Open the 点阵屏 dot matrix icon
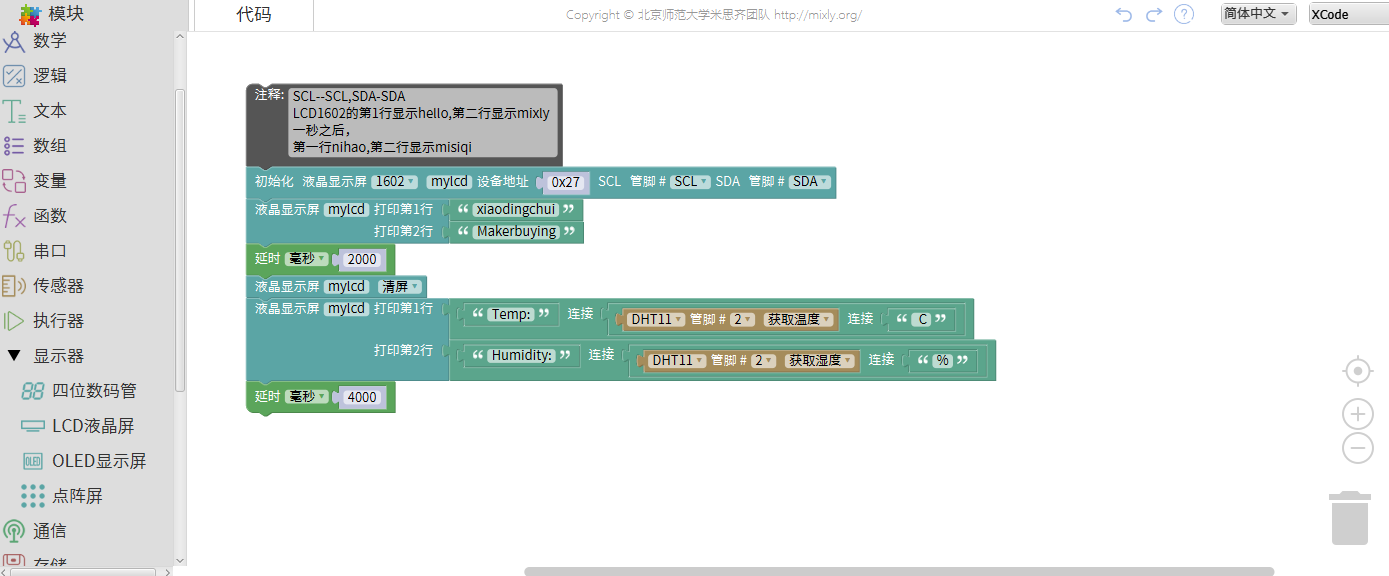Screen dimensions: 1389x576 pos(33,496)
